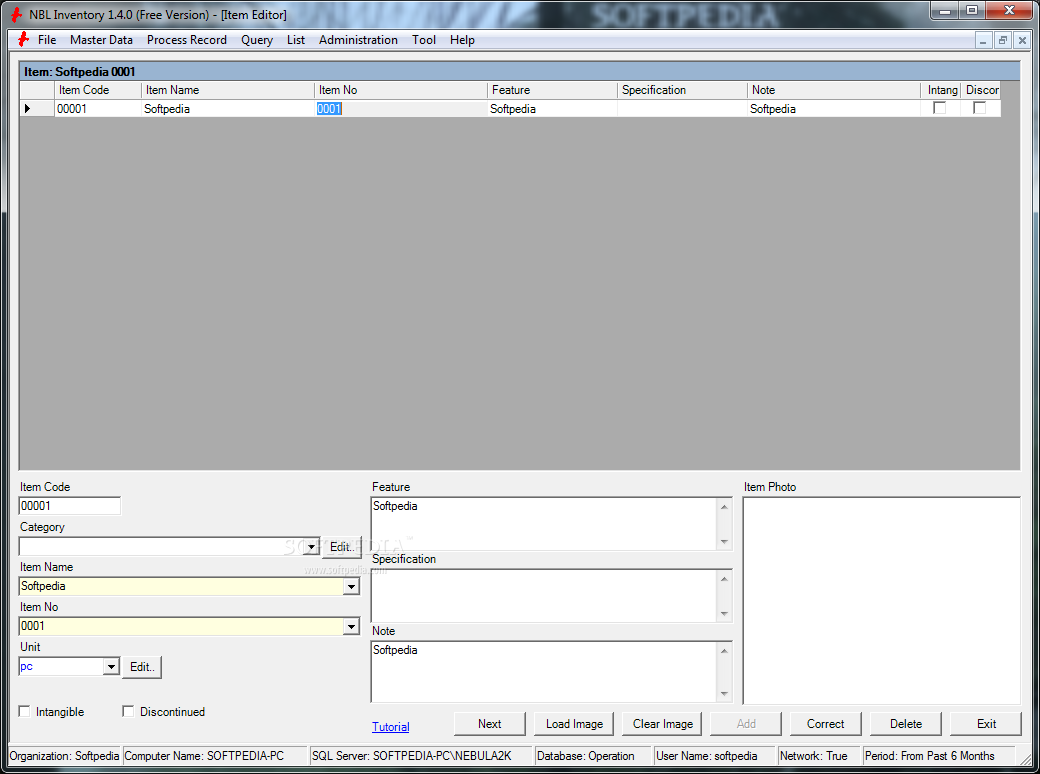Click status bar Period: From Past 6 Months
Viewport: 1040px width, 774px height.
[x=939, y=756]
